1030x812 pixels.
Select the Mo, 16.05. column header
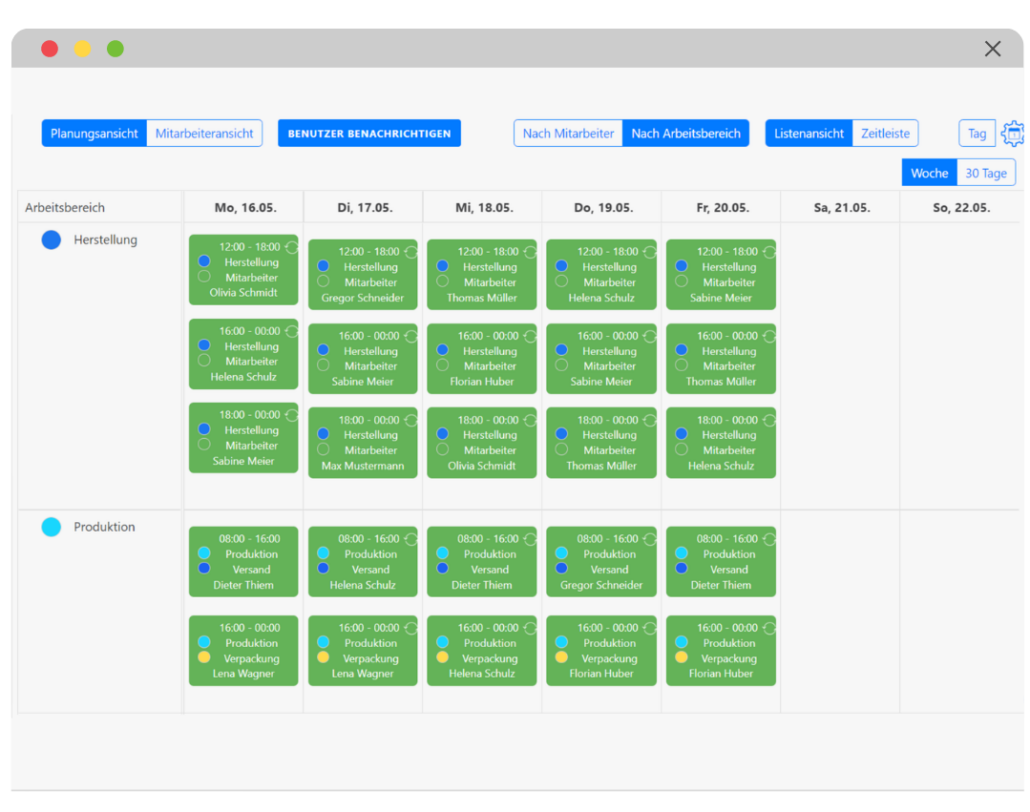pyautogui.click(x=245, y=208)
